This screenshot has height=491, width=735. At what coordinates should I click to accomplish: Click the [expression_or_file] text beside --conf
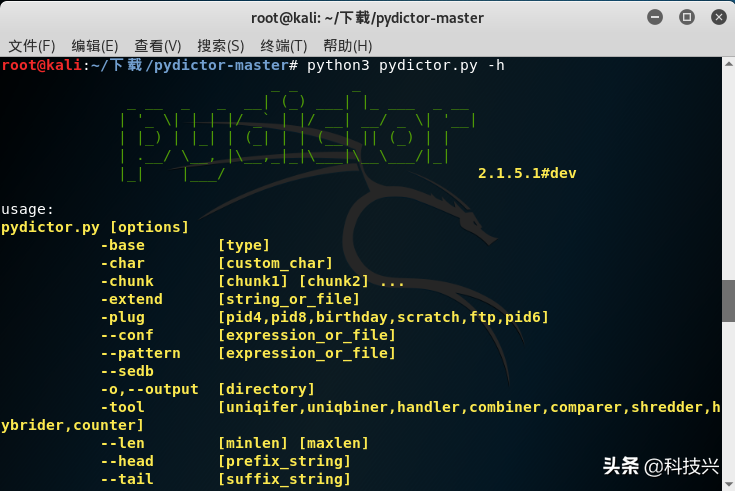(x=307, y=335)
